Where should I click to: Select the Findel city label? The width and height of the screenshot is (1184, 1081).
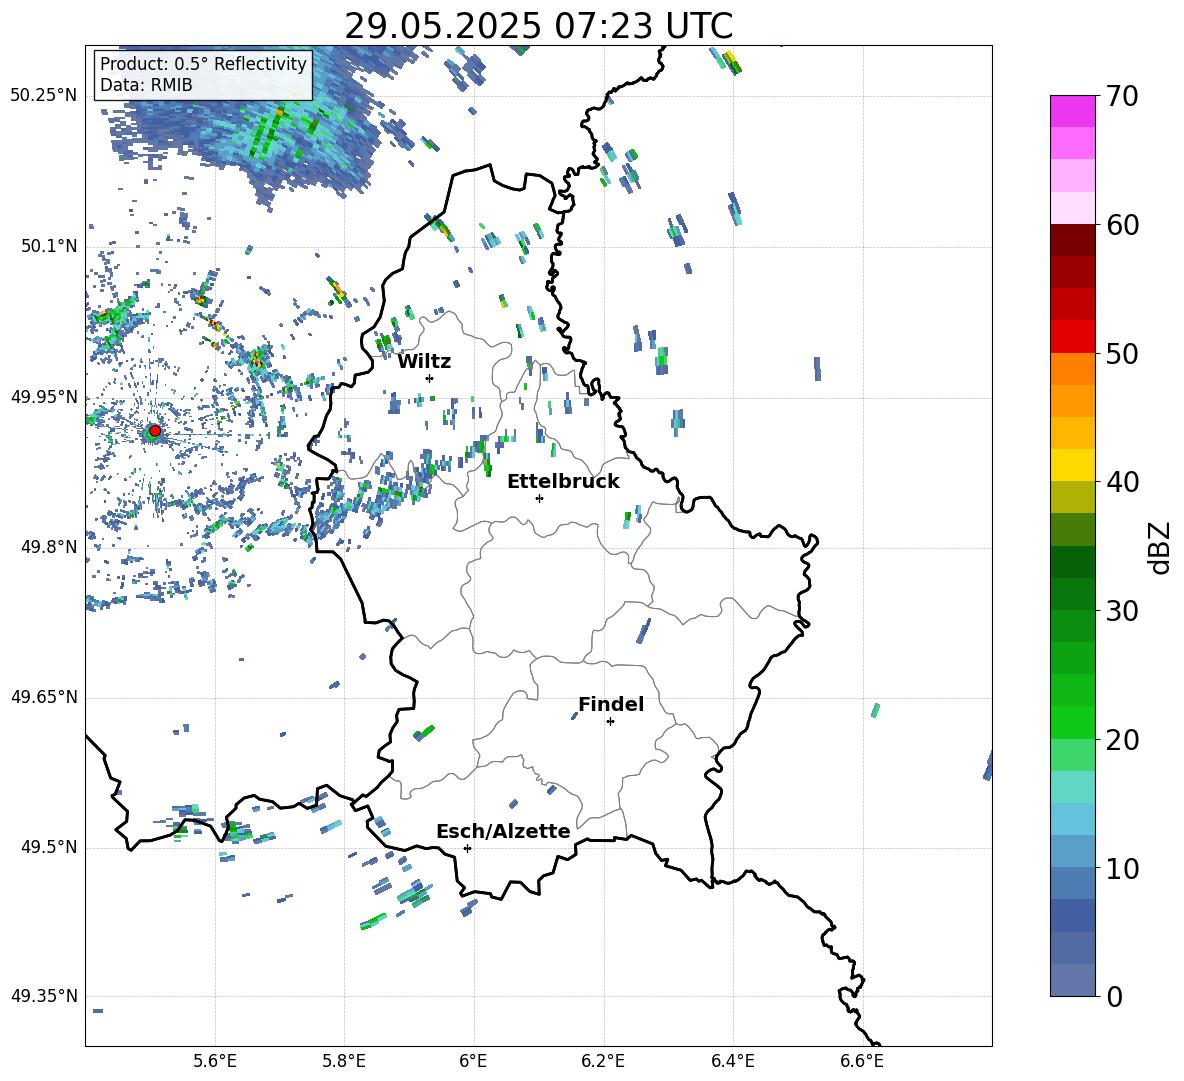point(611,704)
